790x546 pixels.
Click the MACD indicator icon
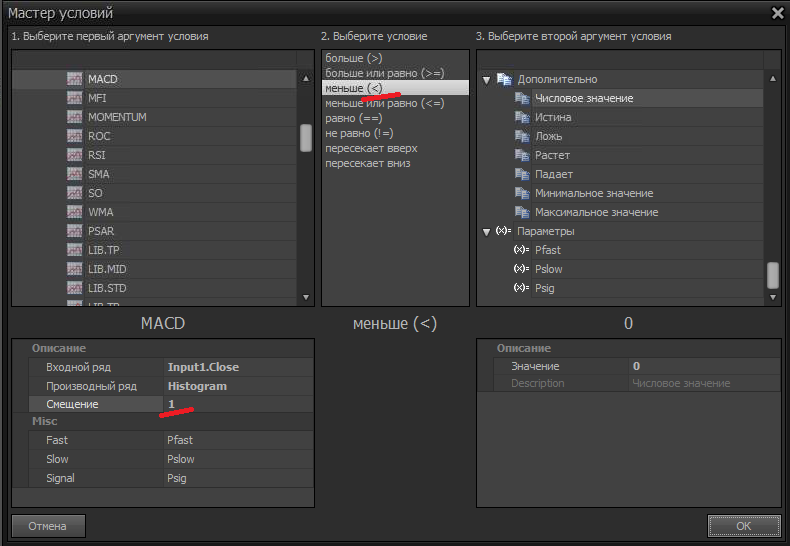(x=74, y=79)
